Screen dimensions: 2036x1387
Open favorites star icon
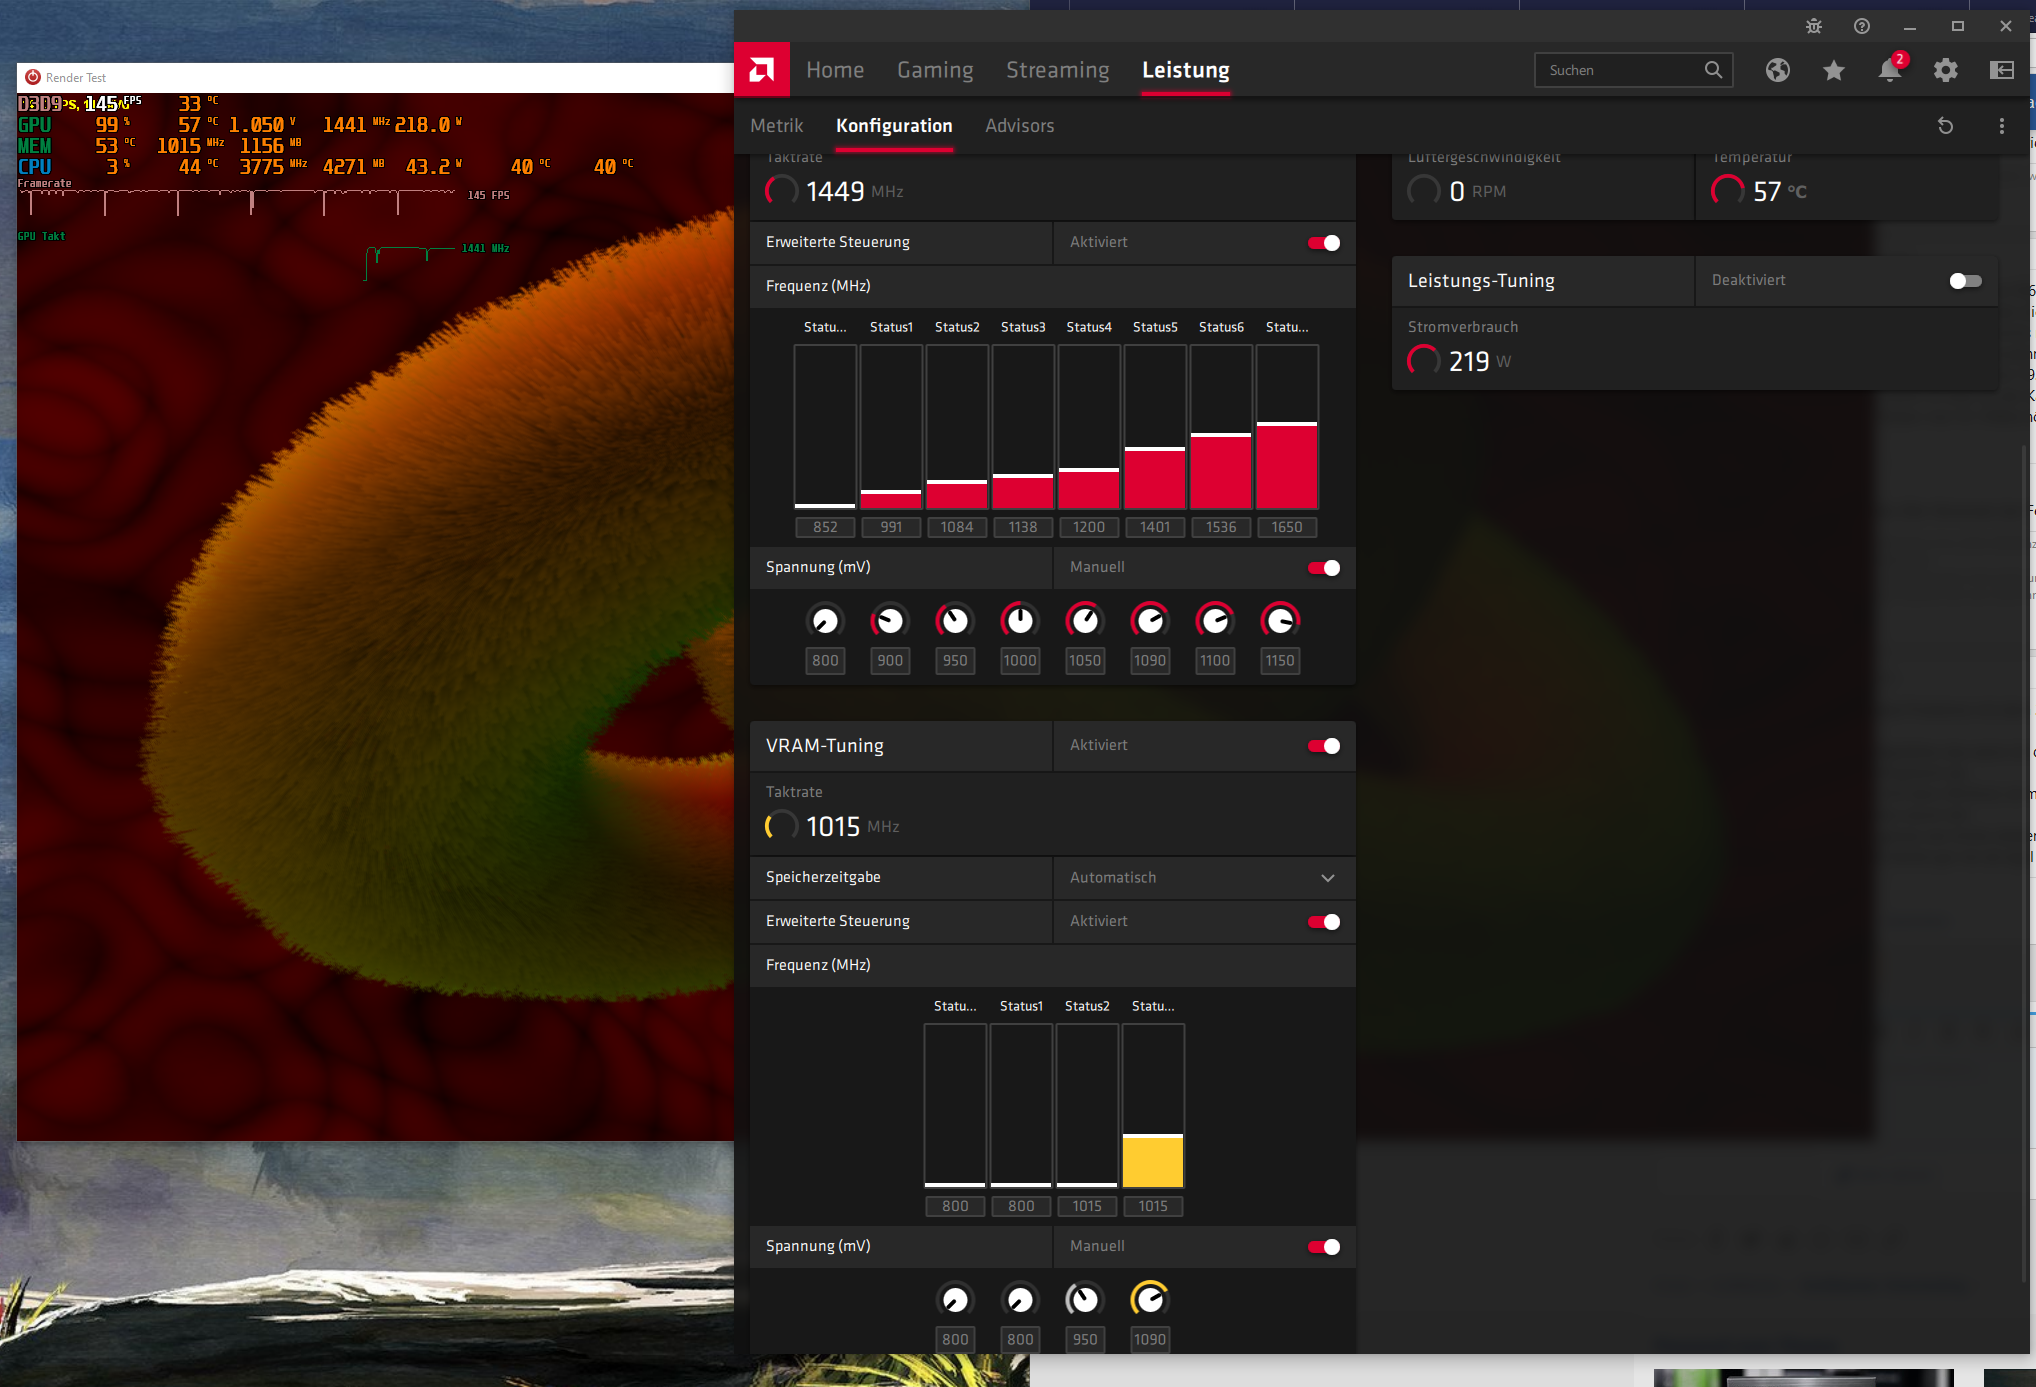click(1833, 70)
